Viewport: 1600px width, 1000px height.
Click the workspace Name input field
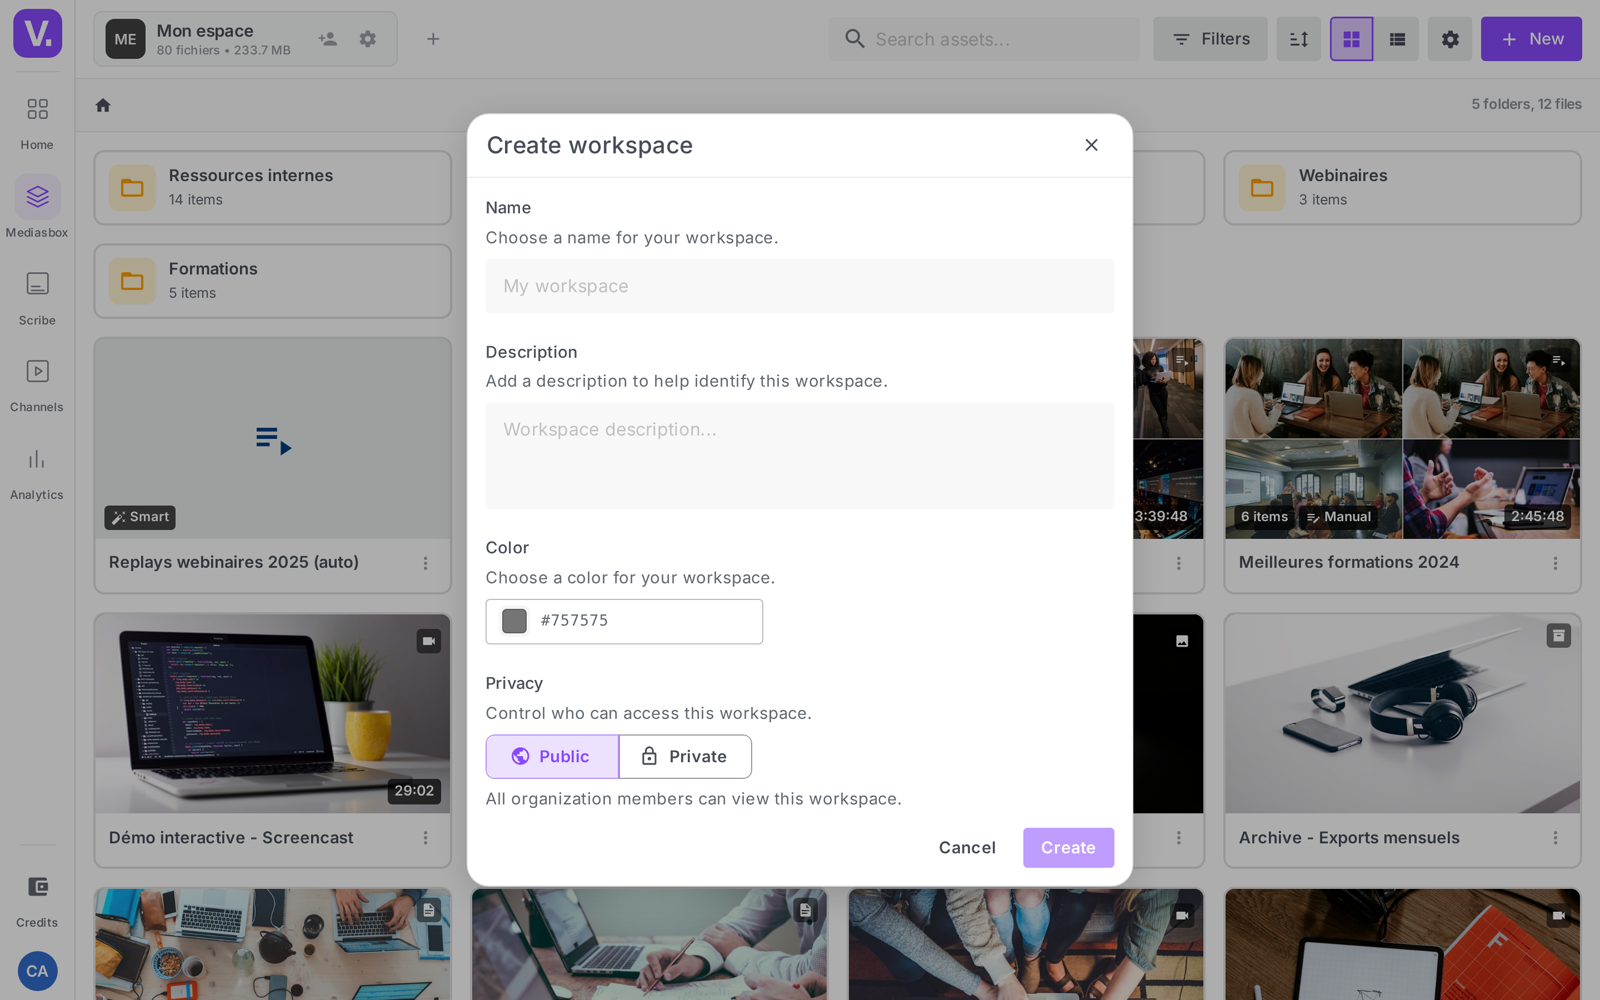(799, 286)
